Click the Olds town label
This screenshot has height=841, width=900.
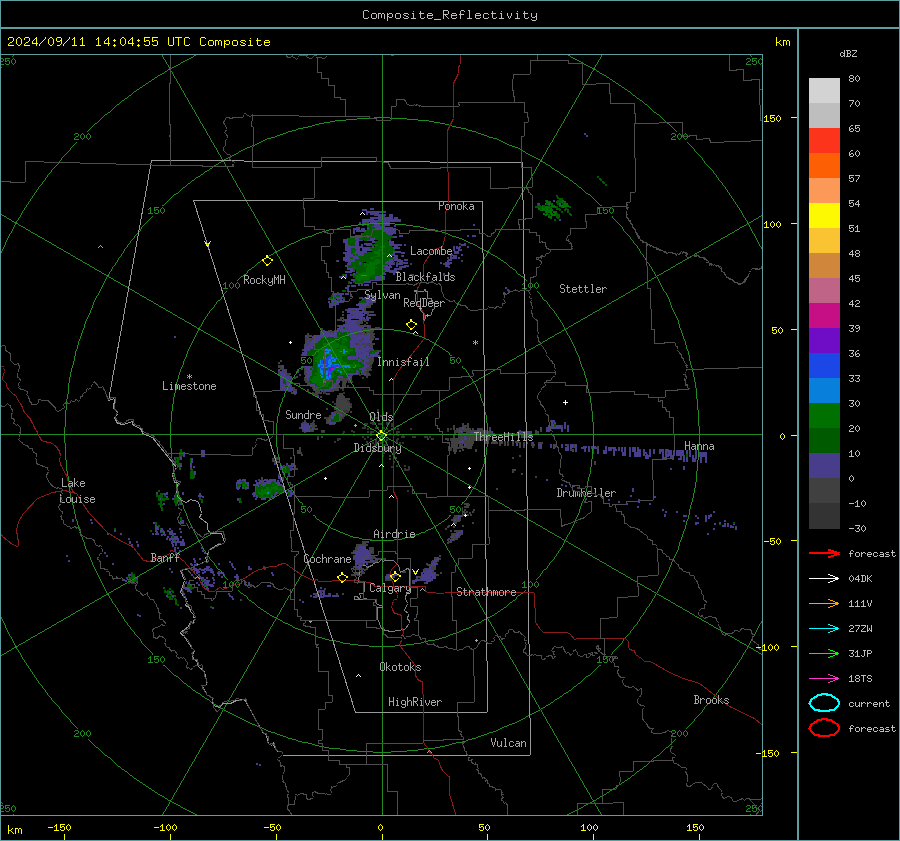click(x=381, y=416)
